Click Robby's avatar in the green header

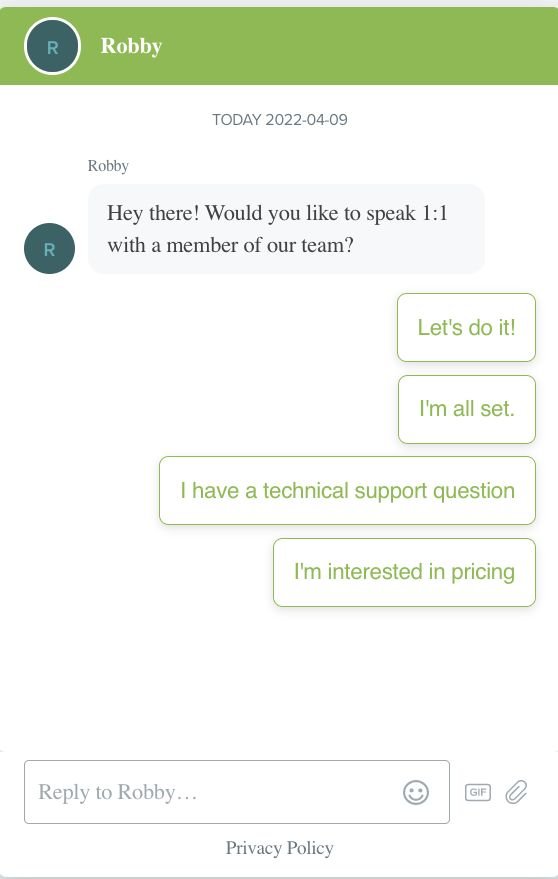pos(52,46)
